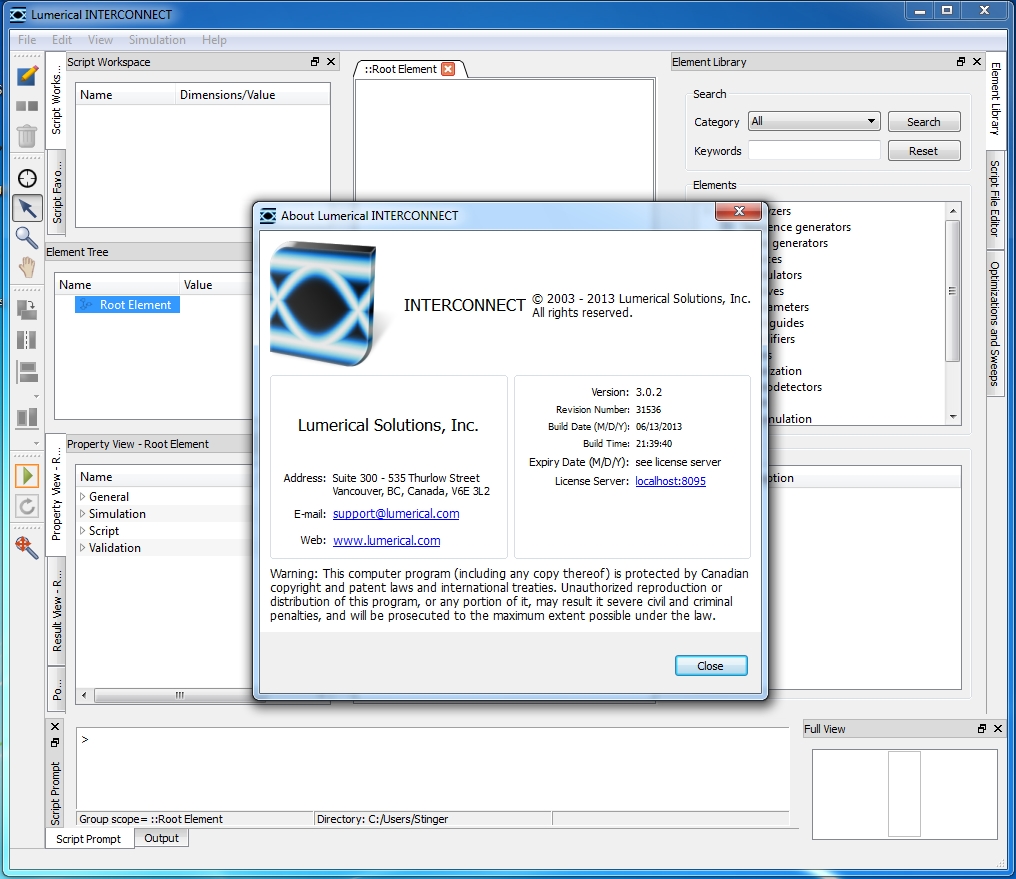1016x879 pixels.
Task: Float the Full View panel
Action: [x=982, y=729]
